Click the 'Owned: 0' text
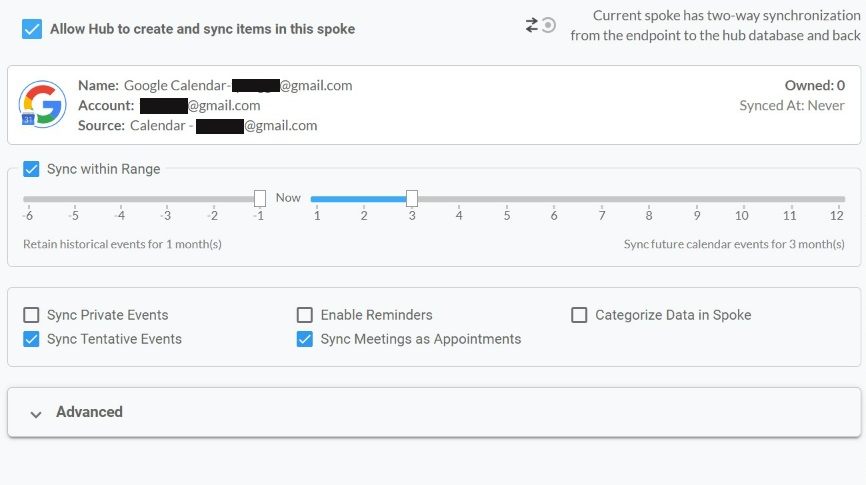Image resolution: width=866 pixels, height=485 pixels. pyautogui.click(x=815, y=86)
